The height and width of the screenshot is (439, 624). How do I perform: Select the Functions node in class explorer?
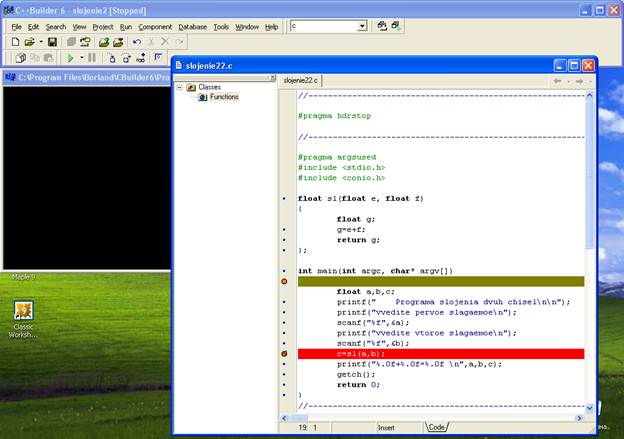(223, 97)
